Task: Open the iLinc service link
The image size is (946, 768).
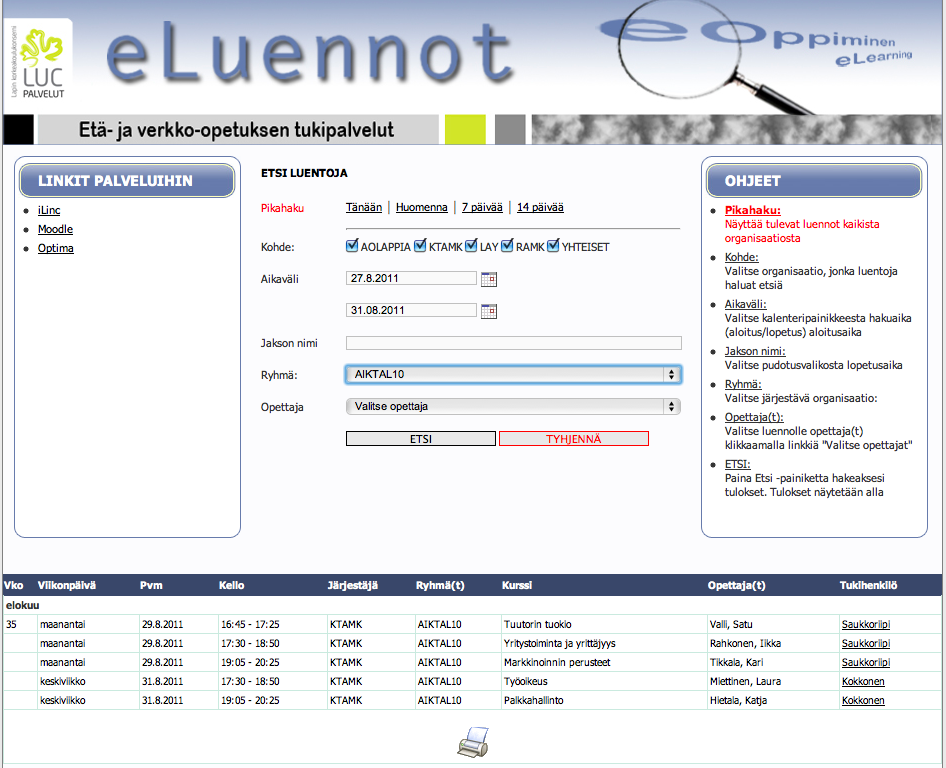Action: coord(49,211)
